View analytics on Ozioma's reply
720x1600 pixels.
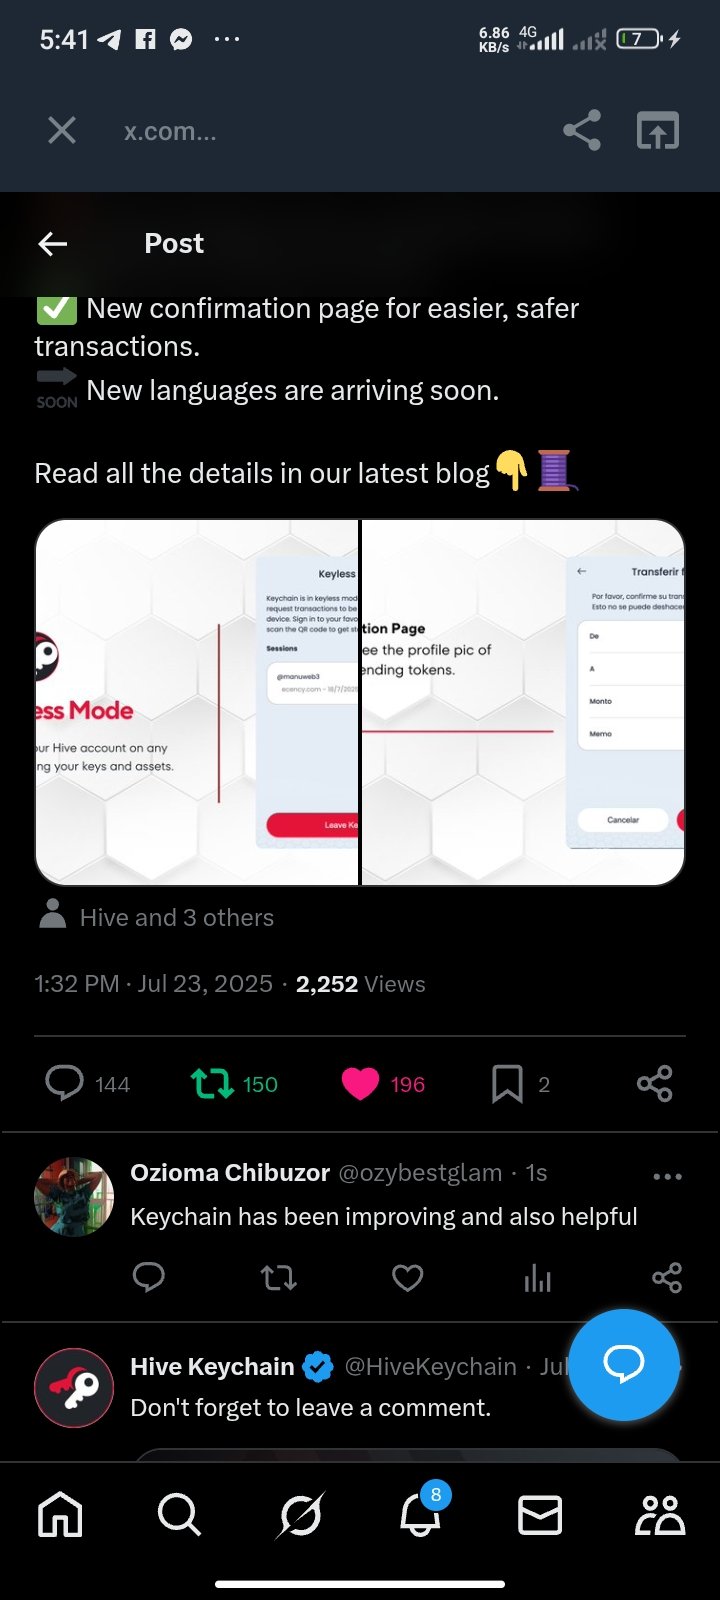(537, 1278)
